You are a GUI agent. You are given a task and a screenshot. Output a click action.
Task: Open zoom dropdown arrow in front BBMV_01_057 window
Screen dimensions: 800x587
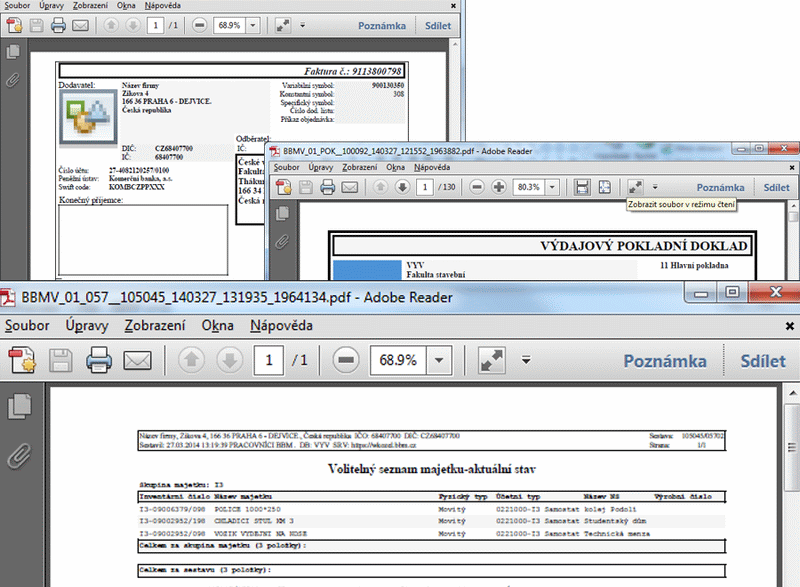tap(439, 361)
